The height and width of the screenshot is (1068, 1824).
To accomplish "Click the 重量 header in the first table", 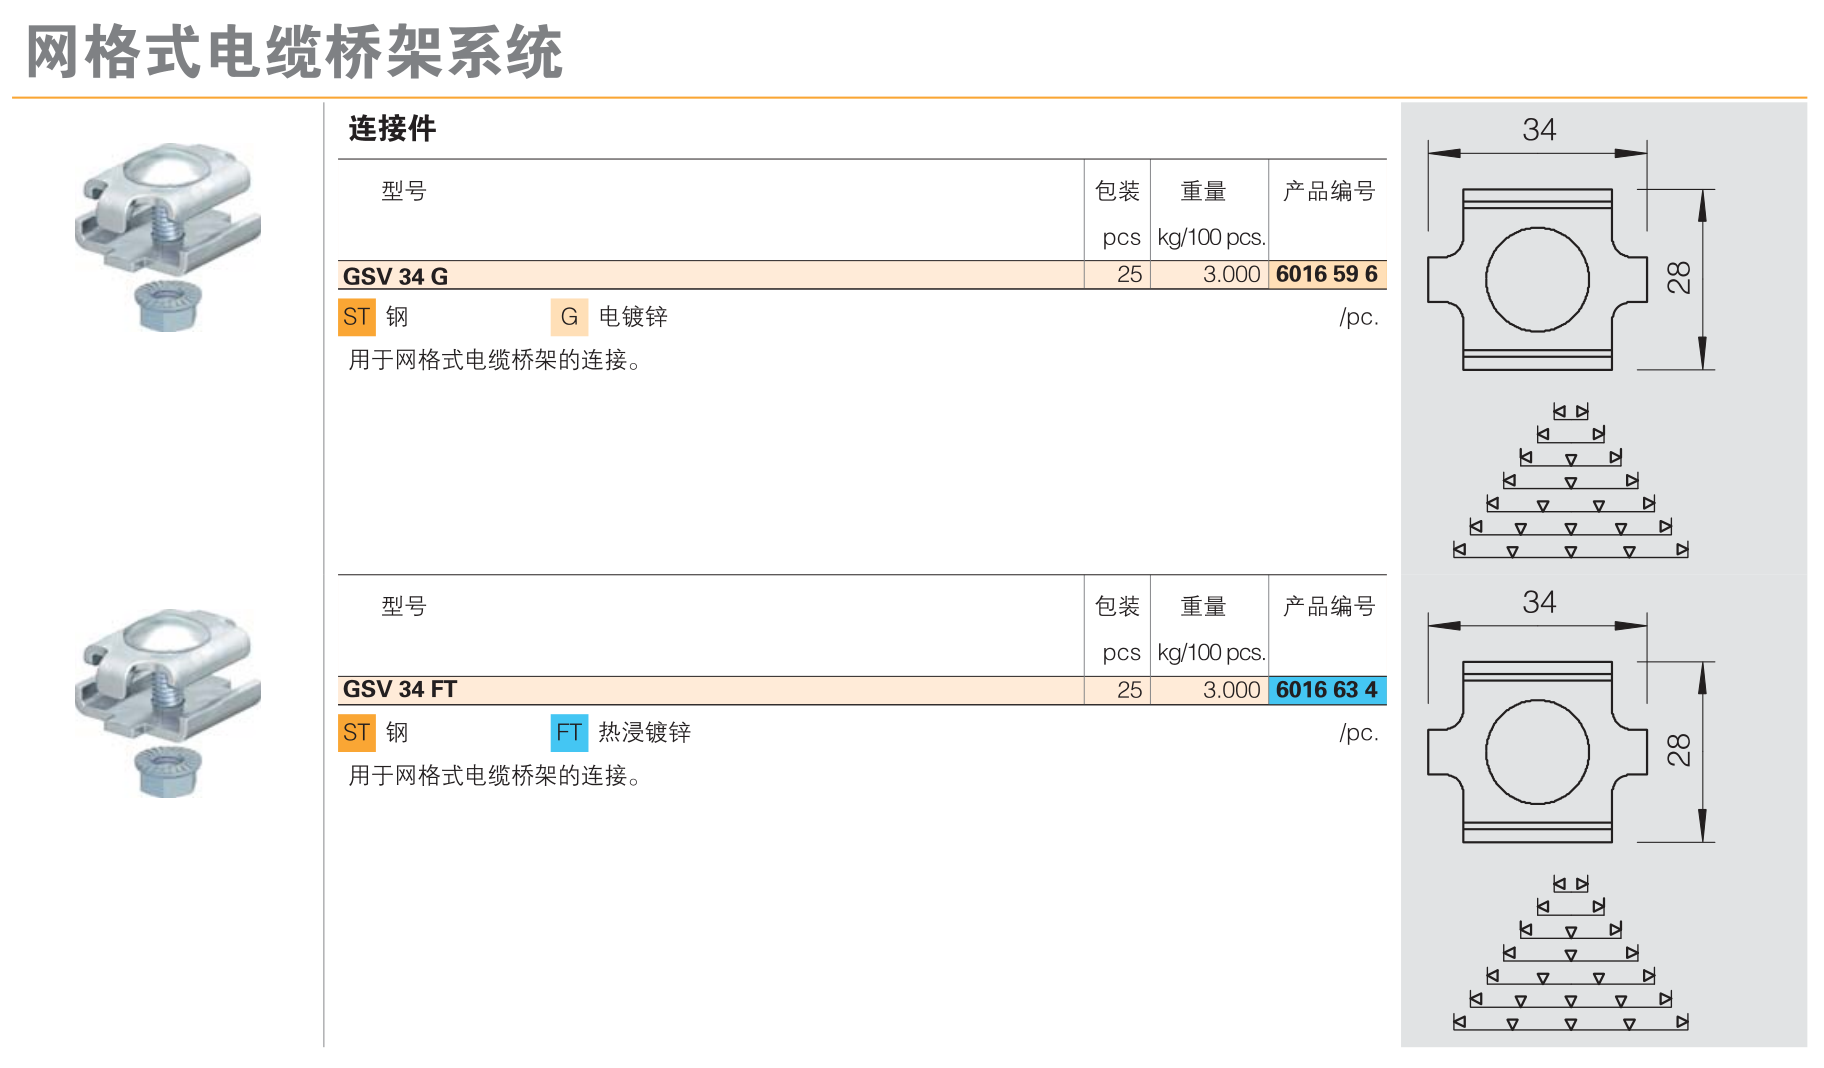I will coord(1203,191).
